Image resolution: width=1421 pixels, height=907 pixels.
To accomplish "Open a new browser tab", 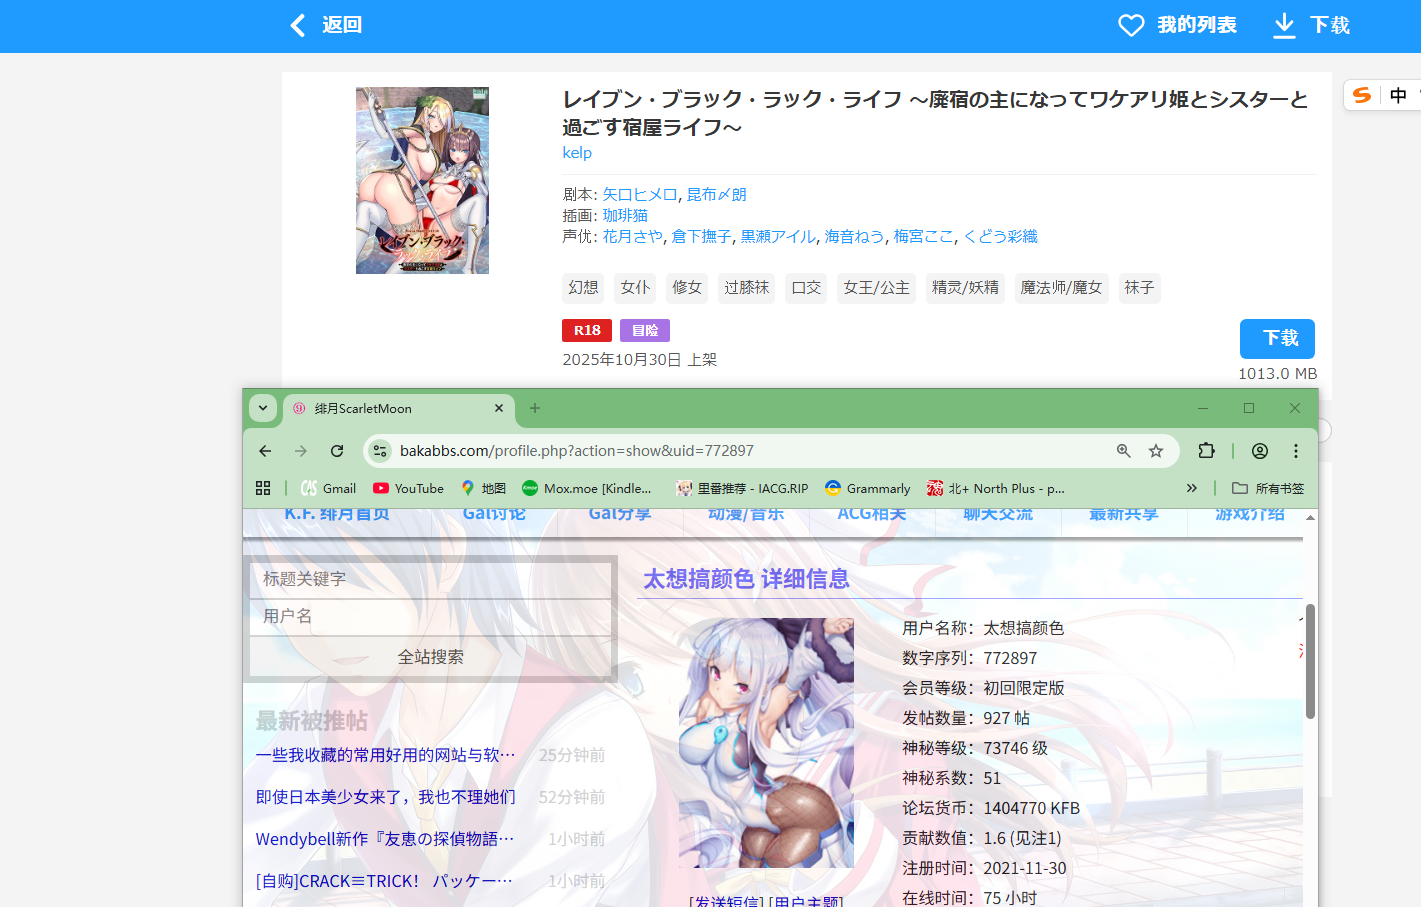I will tap(535, 408).
